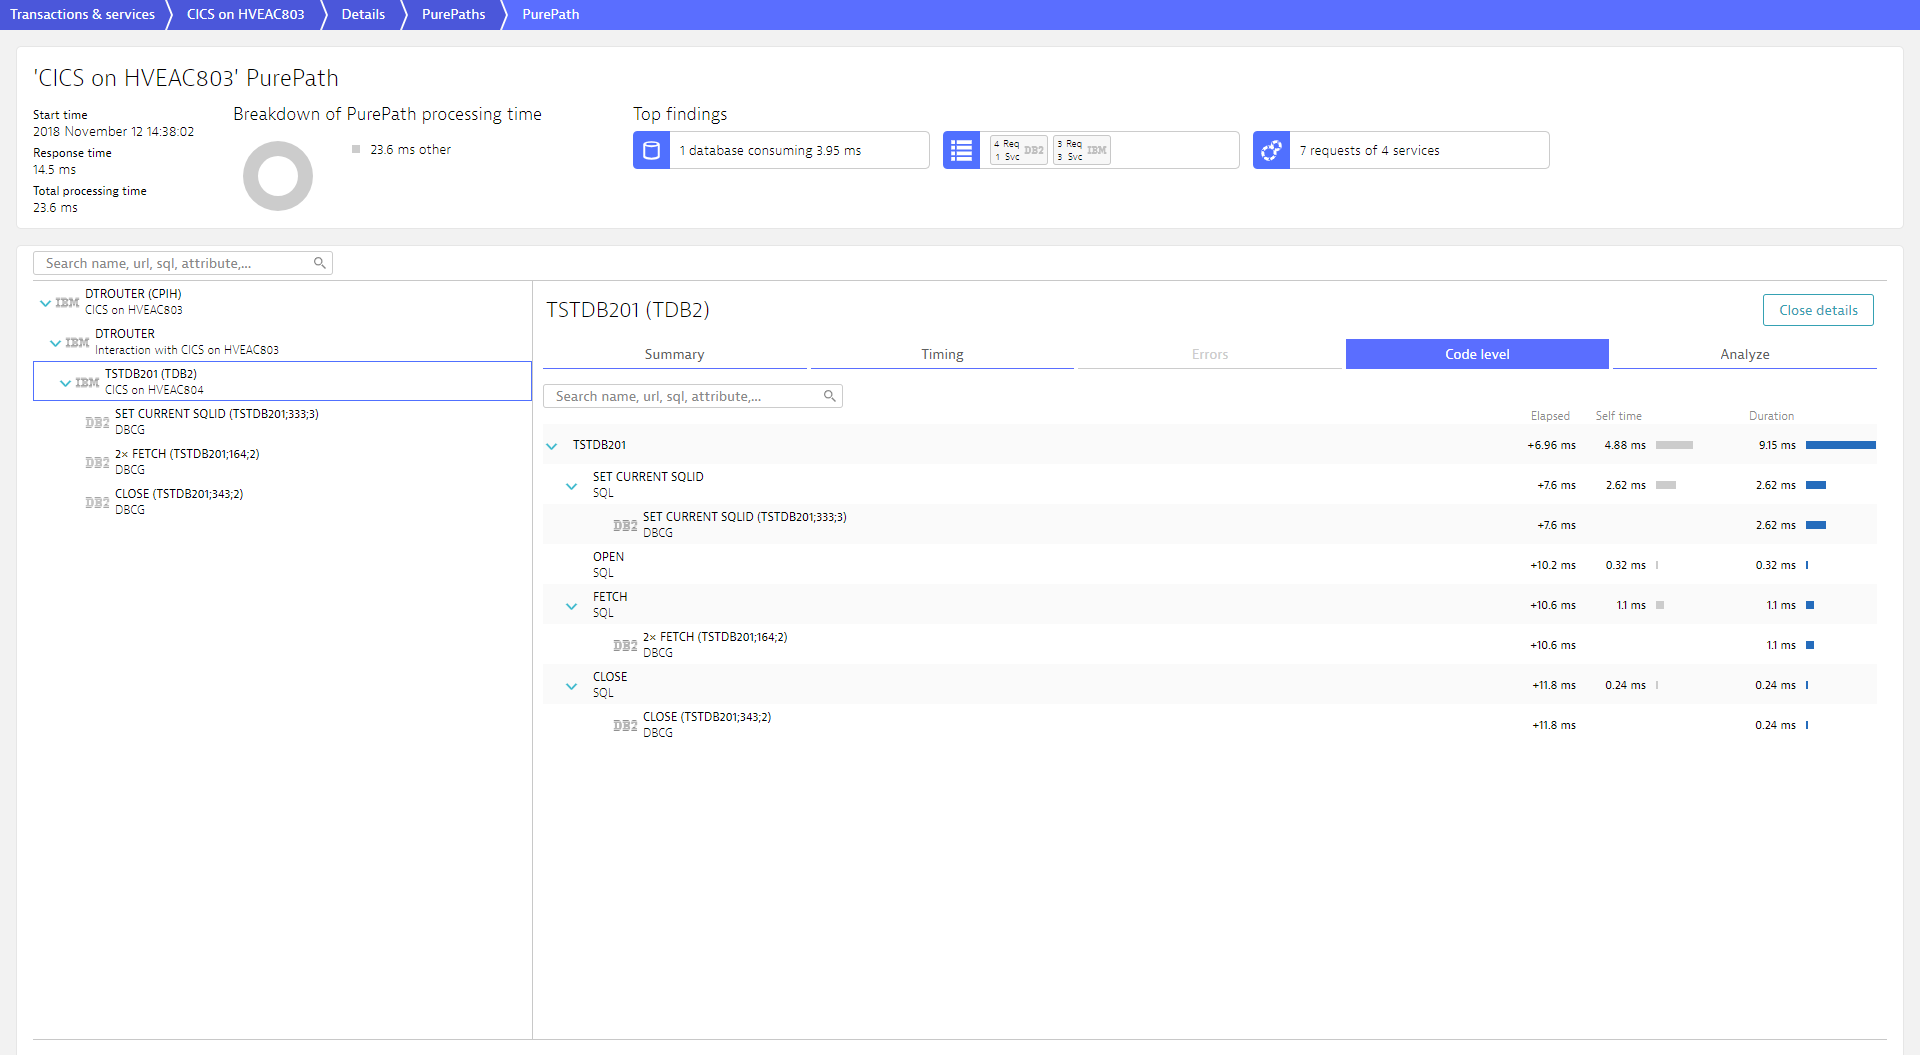Collapse the CLOSE SQL row
This screenshot has width=1920, height=1055.
571,686
